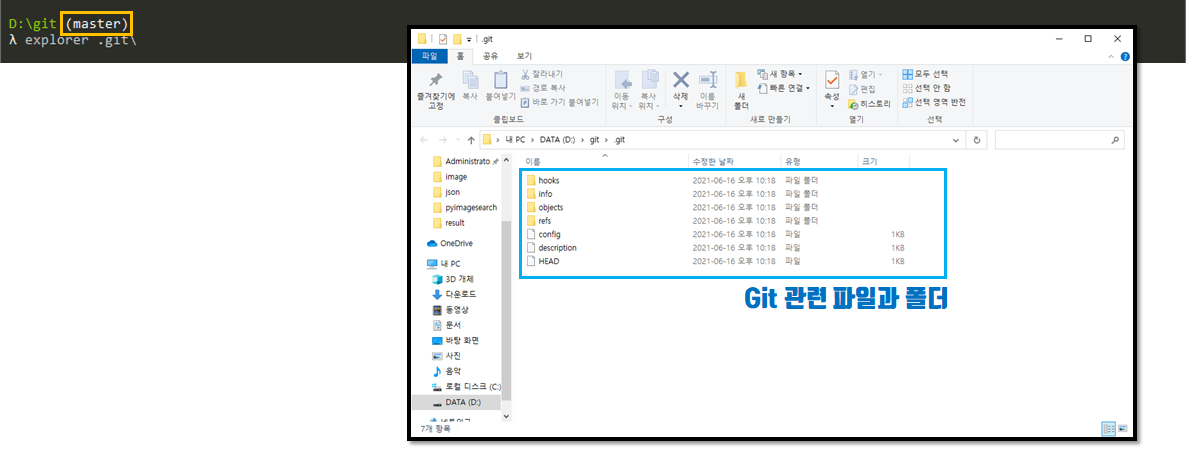The width and height of the screenshot is (1186, 450).
Task: Click 경로 복사 (Copy path)
Action: coord(543,88)
